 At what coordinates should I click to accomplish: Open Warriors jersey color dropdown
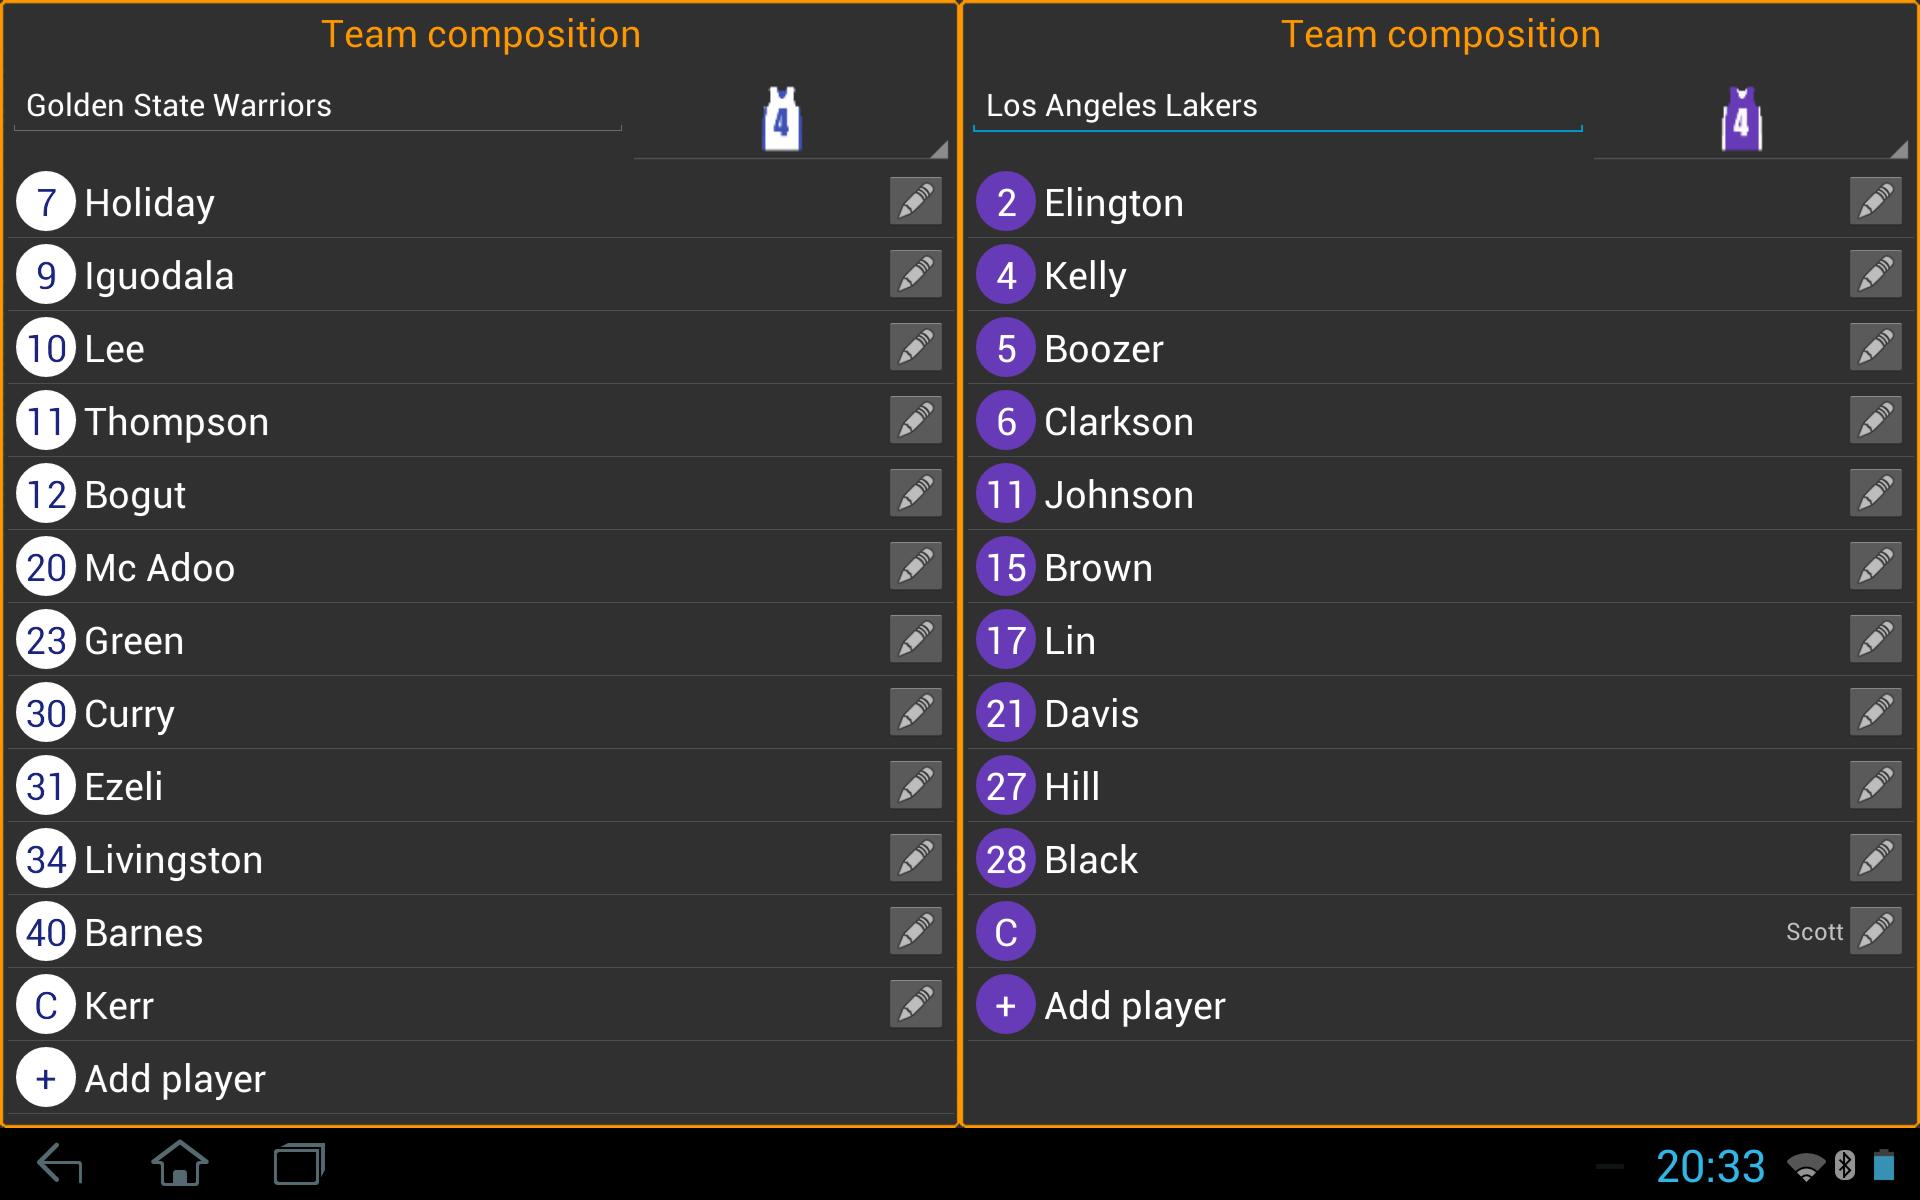(x=790, y=120)
